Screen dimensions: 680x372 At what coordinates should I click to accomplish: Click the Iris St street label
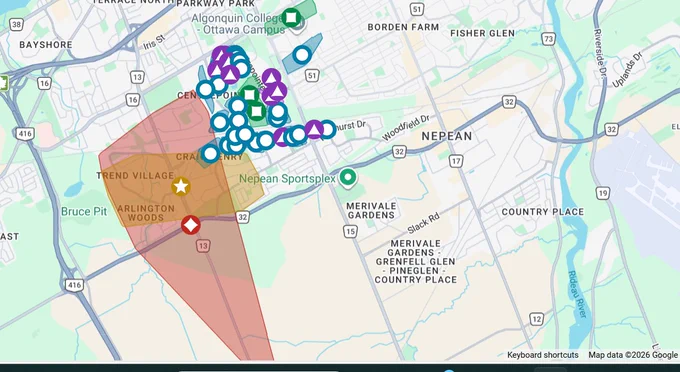154,42
